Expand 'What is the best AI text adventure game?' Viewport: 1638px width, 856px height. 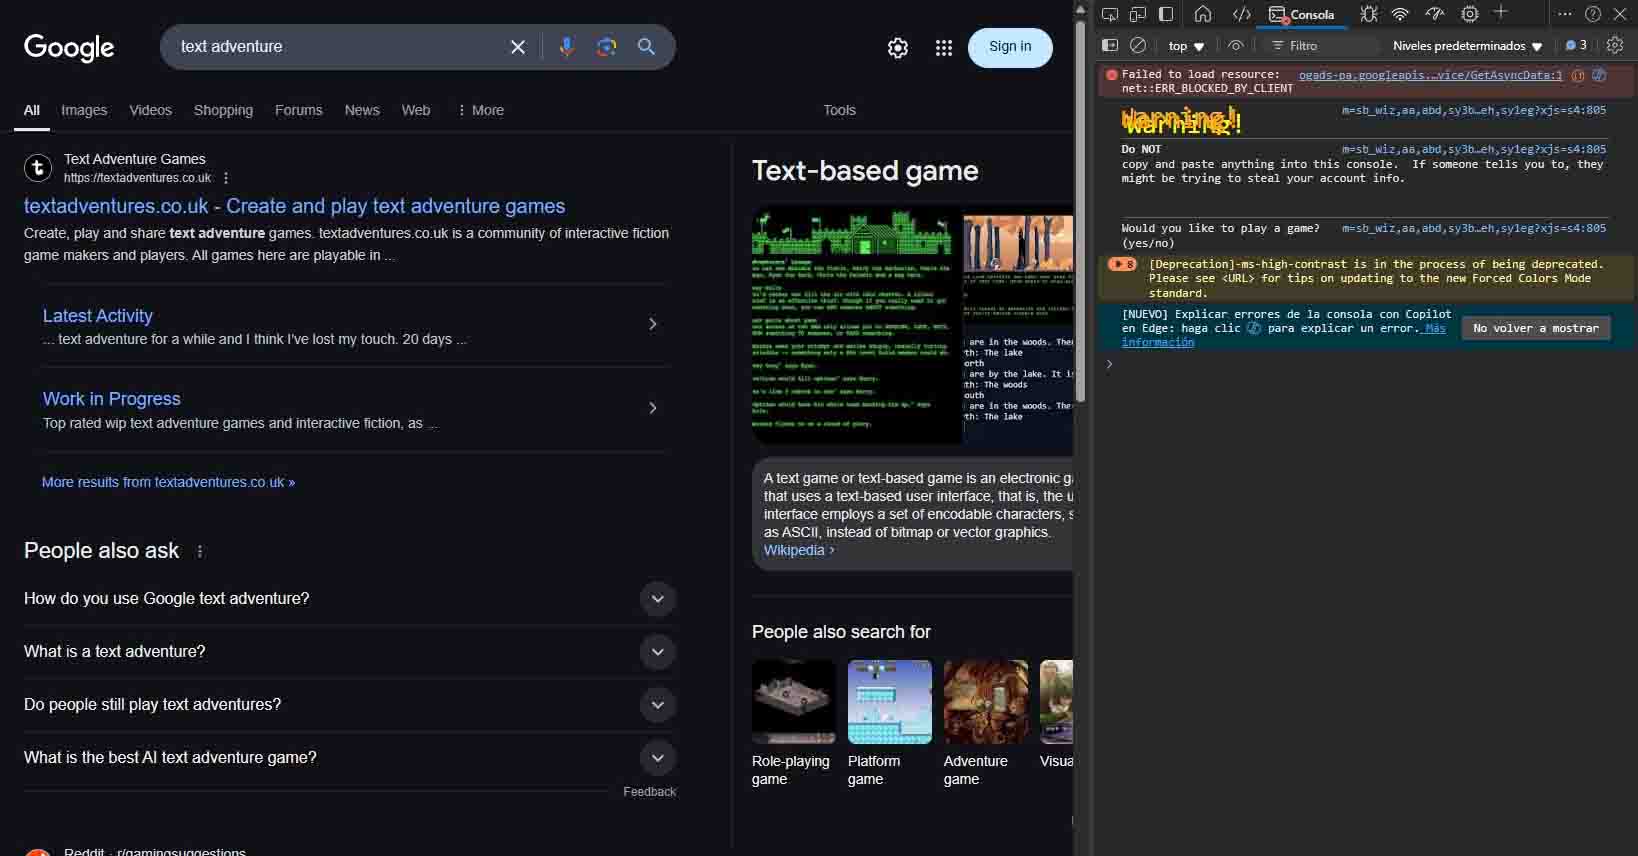click(x=657, y=758)
